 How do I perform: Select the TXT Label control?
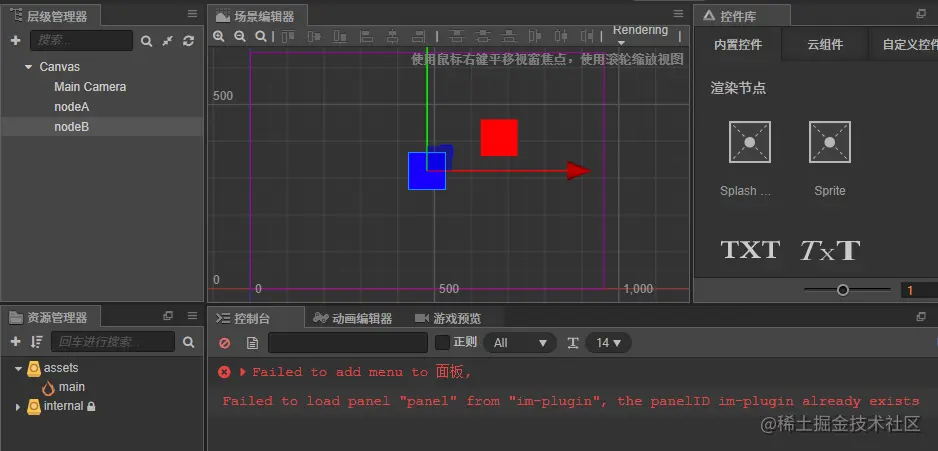point(750,250)
